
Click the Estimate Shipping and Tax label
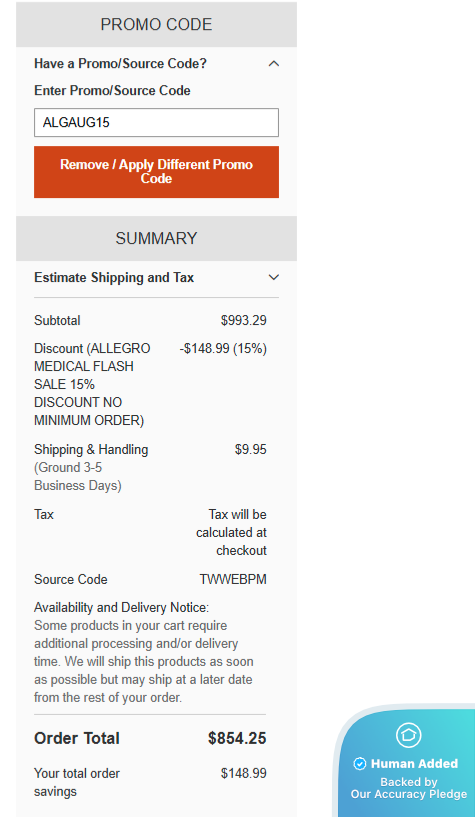pos(114,277)
